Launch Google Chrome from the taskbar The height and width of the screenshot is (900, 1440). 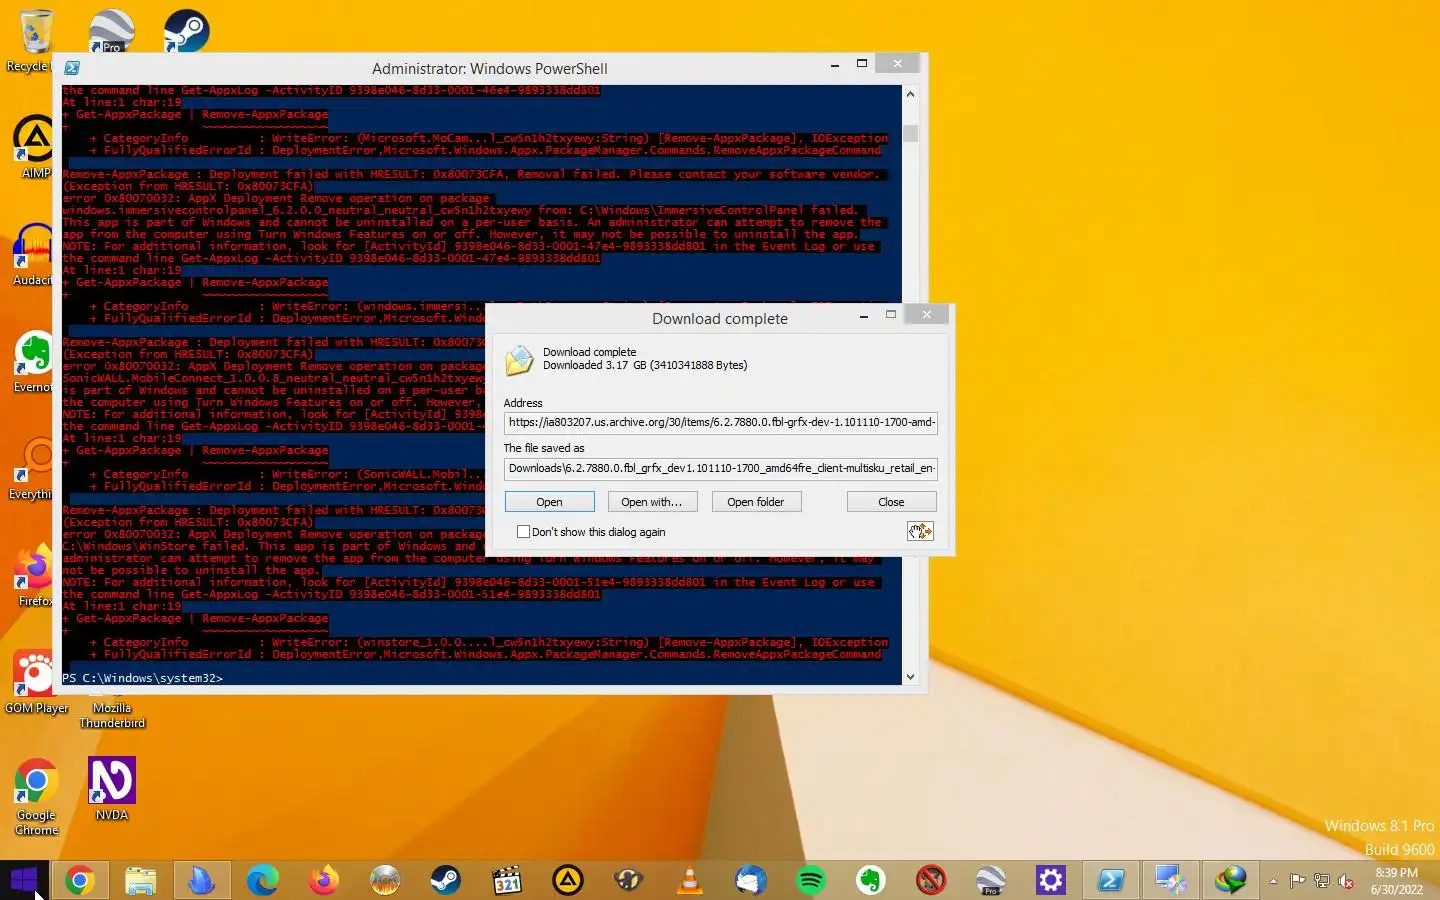[80, 880]
